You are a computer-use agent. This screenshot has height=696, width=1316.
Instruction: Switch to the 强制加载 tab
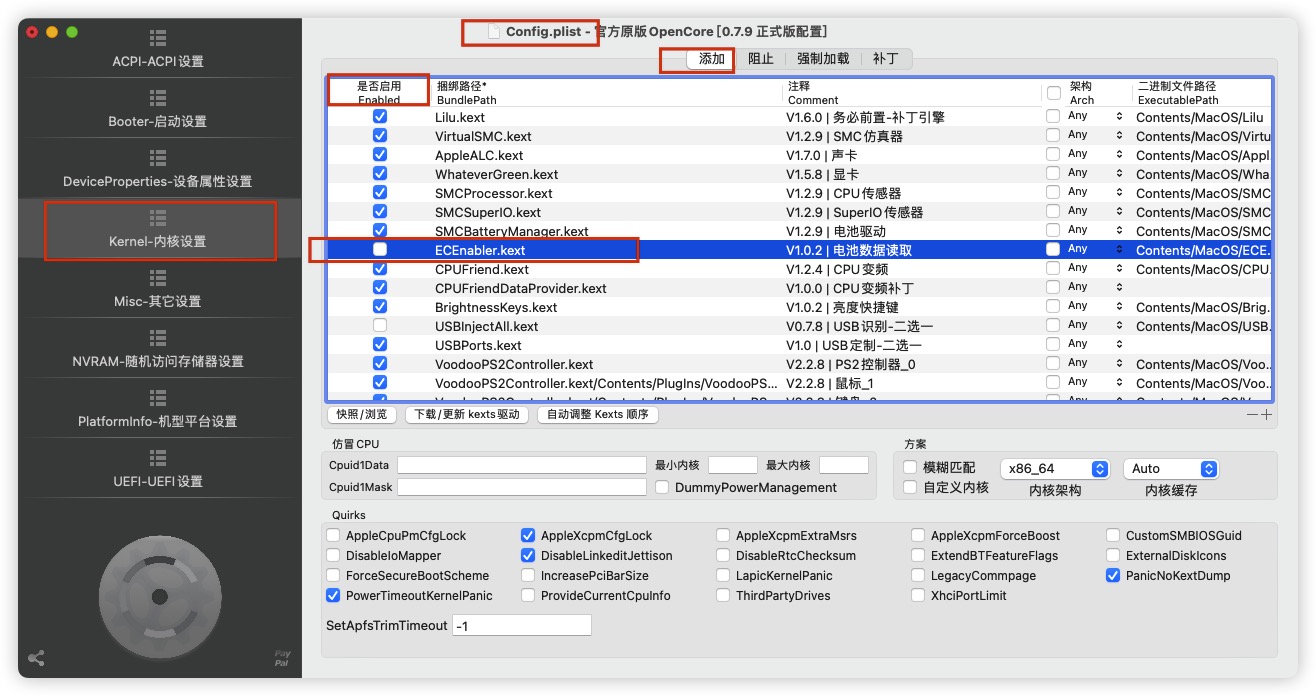pyautogui.click(x=823, y=59)
